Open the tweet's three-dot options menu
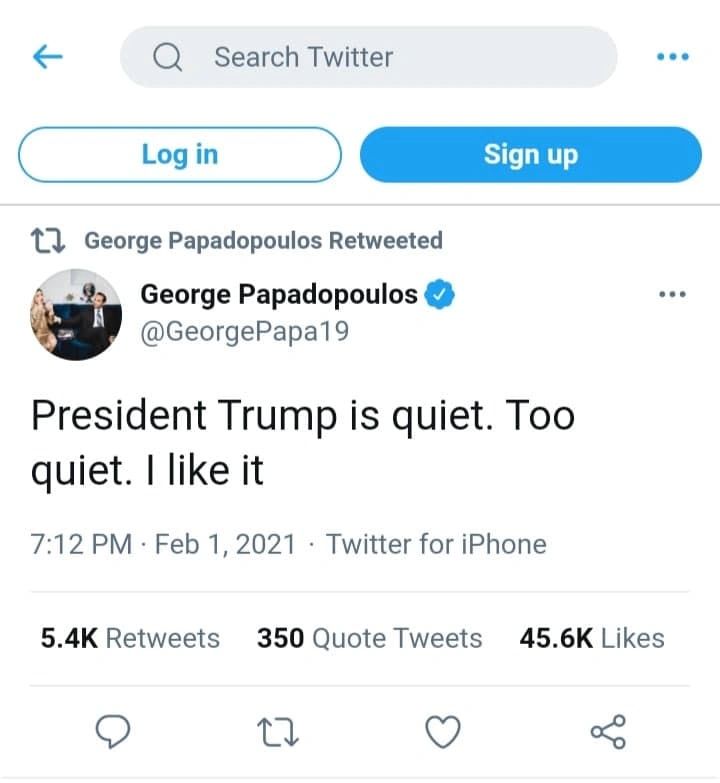 click(672, 294)
